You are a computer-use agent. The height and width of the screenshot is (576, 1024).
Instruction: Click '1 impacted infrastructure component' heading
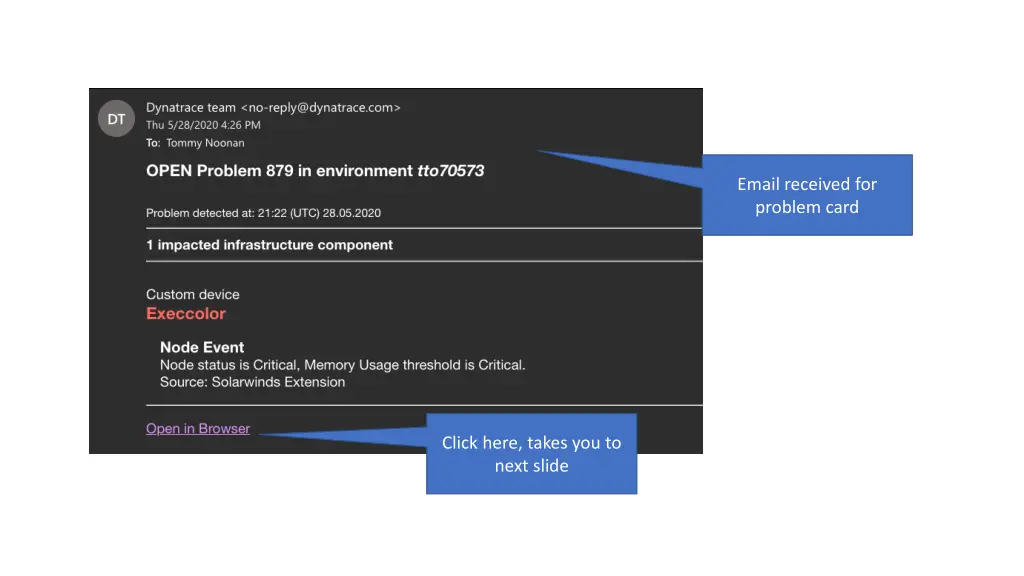click(x=269, y=245)
